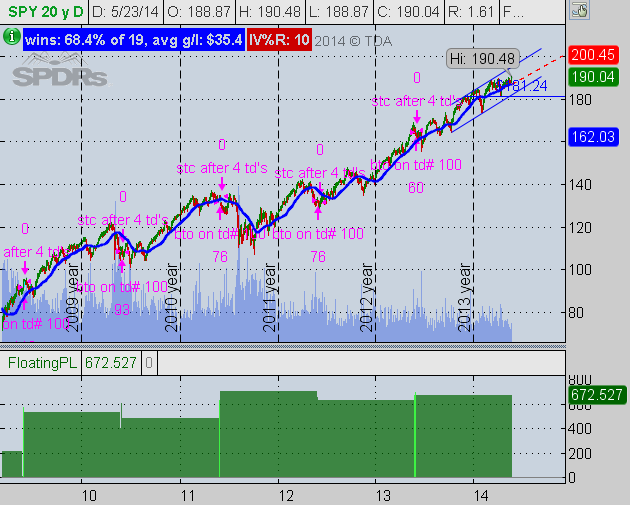Click the range value R: 1.61

point(470,12)
